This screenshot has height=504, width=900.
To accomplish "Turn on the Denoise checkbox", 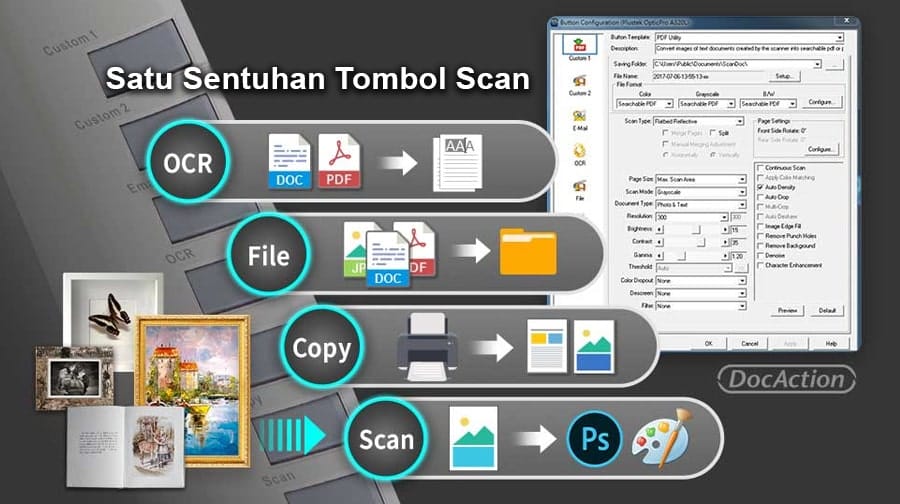I will point(761,255).
